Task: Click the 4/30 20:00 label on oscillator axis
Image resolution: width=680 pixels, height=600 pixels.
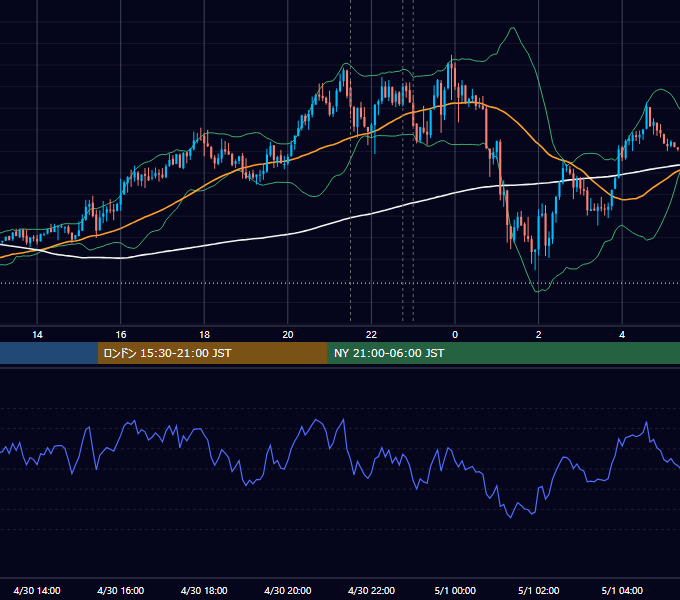Action: click(288, 590)
